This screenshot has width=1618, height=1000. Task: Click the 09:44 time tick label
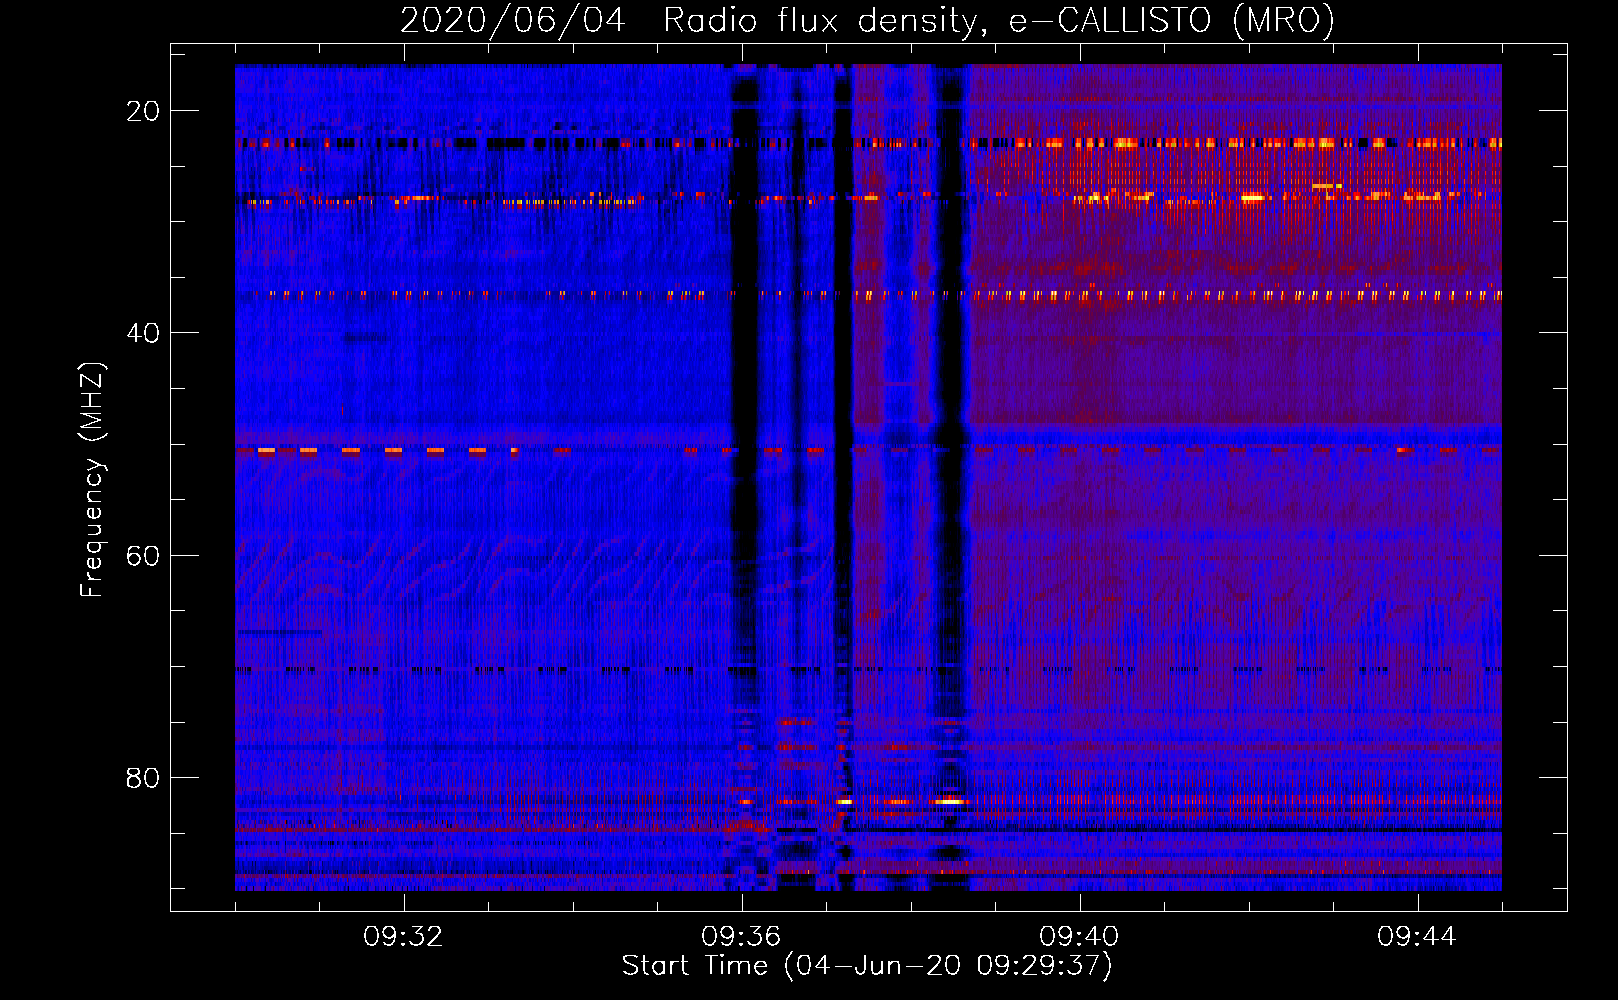coord(1417,937)
